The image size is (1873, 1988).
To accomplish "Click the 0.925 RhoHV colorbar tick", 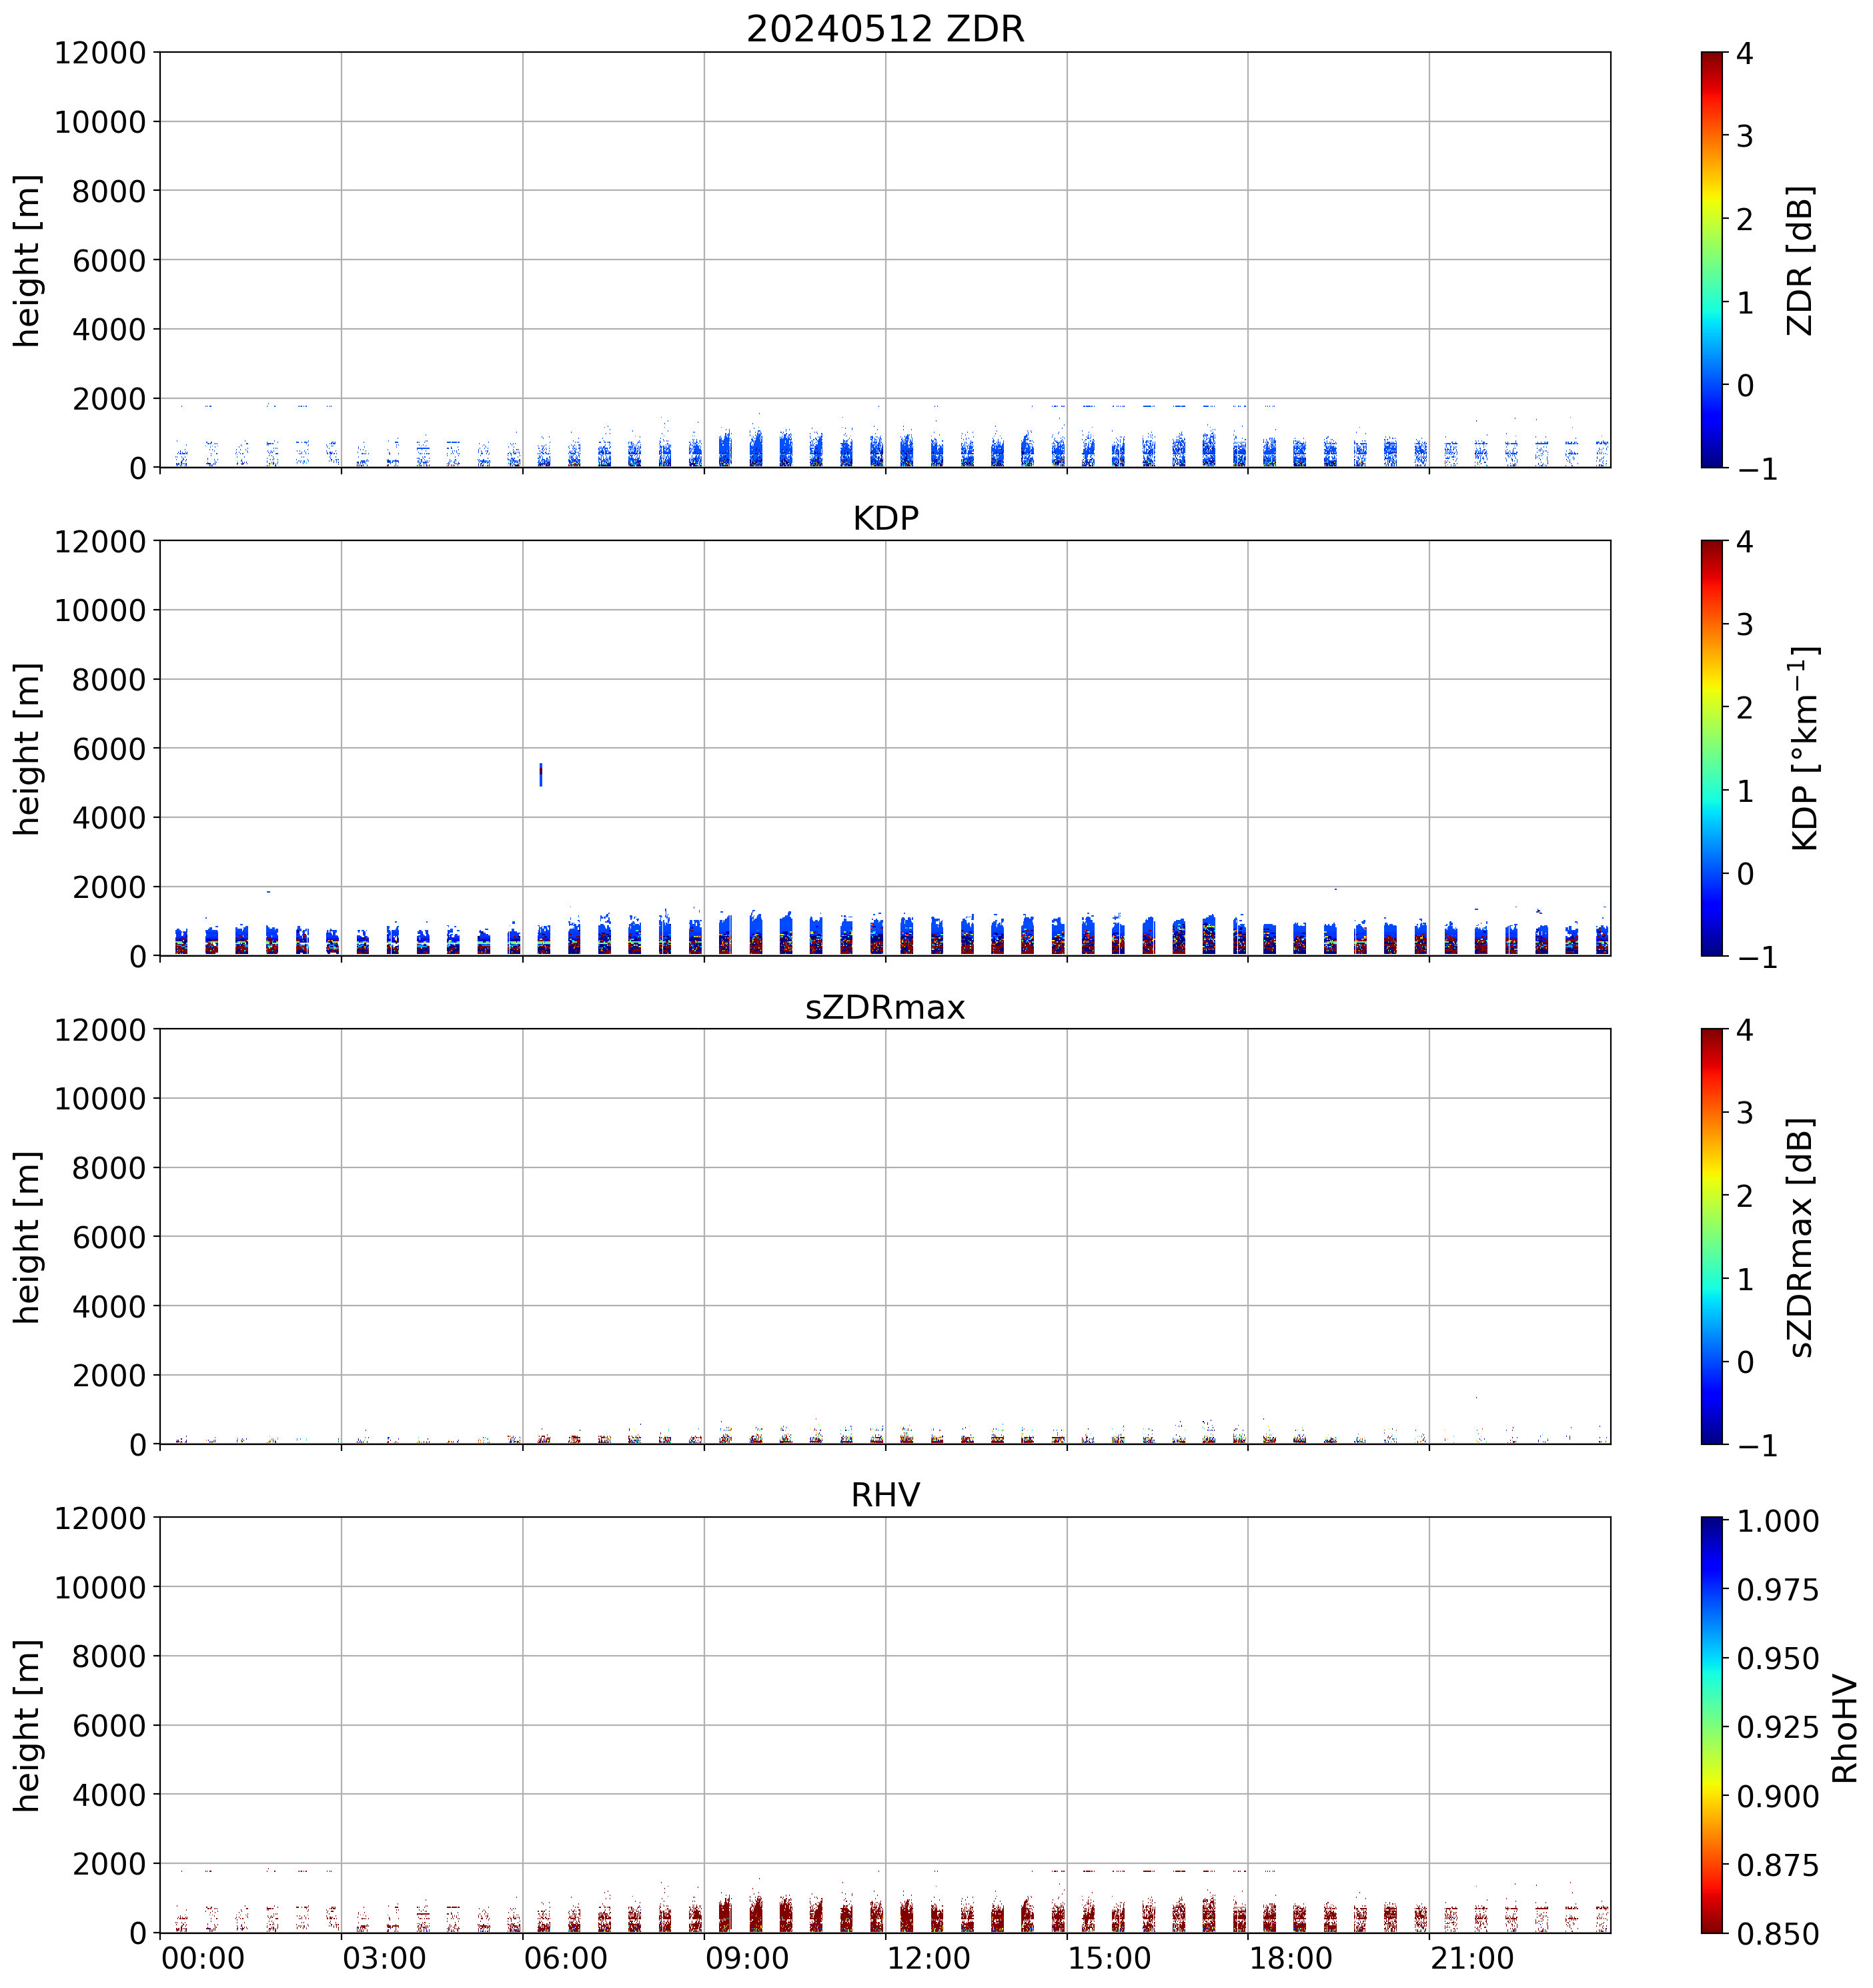I will point(1777,1727).
